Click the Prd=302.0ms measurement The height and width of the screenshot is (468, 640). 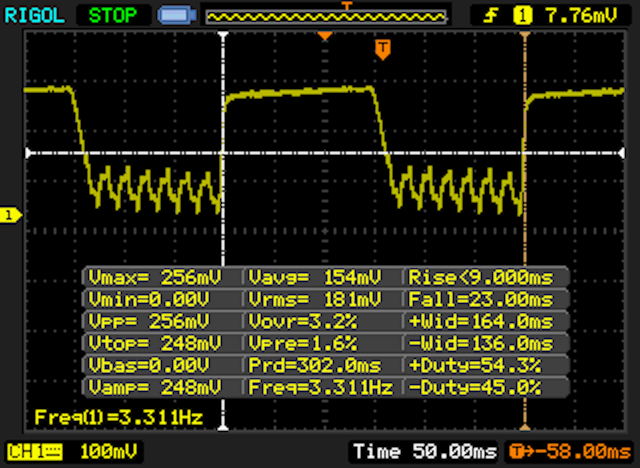[x=314, y=365]
